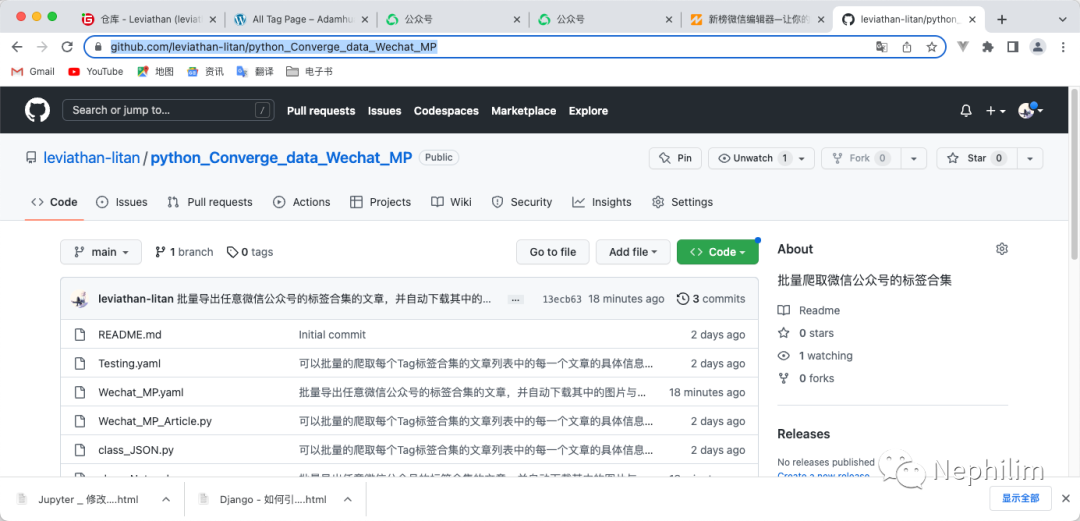1080x521 pixels.
Task: Click the Gmail bookmark
Action: pyautogui.click(x=33, y=71)
